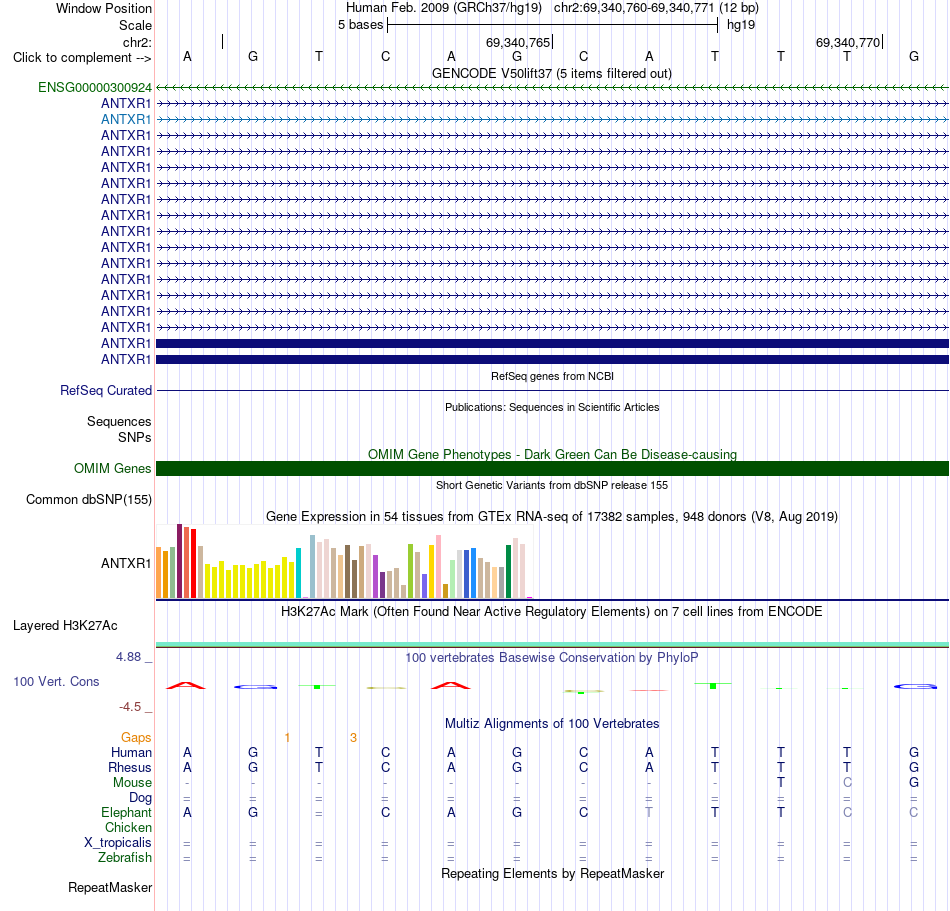This screenshot has width=950, height=911.
Task: Click the orange Gaps label
Action: [x=136, y=737]
